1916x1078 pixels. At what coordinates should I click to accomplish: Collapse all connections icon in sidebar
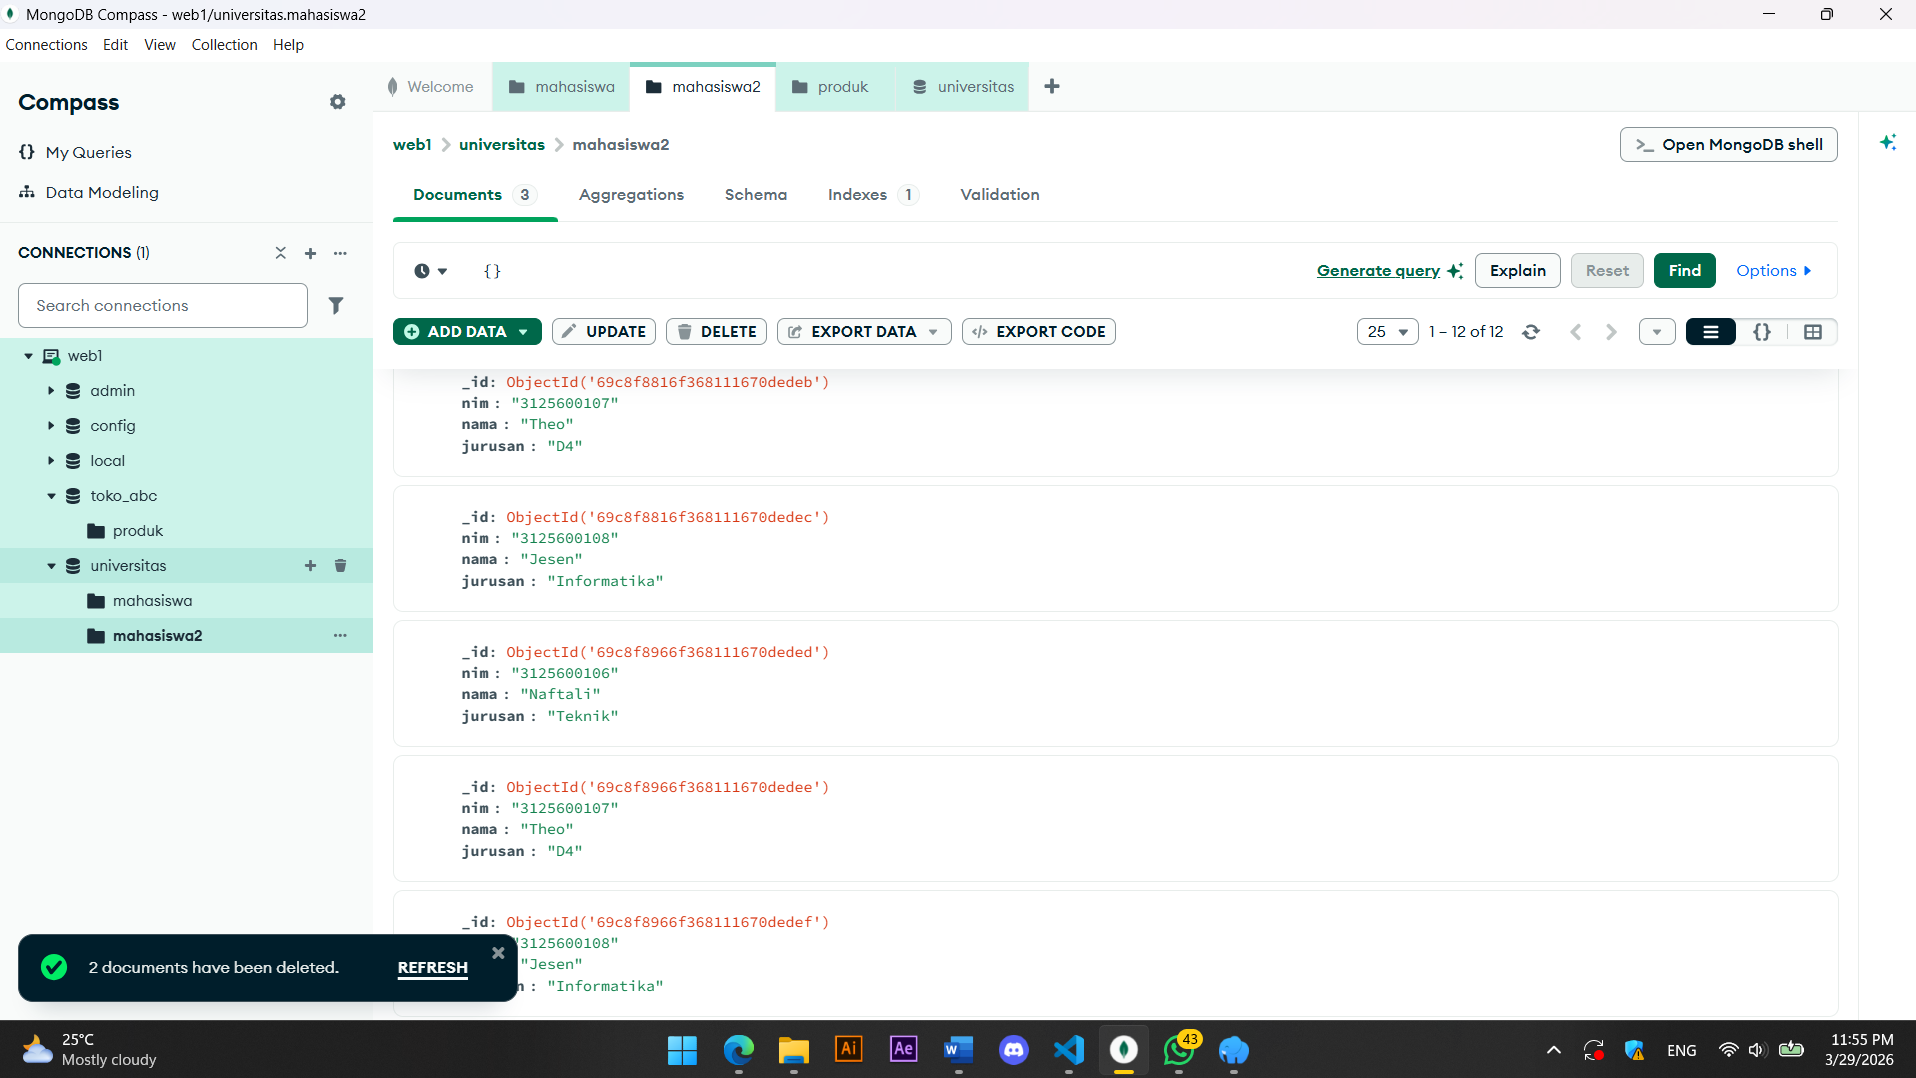coord(281,253)
